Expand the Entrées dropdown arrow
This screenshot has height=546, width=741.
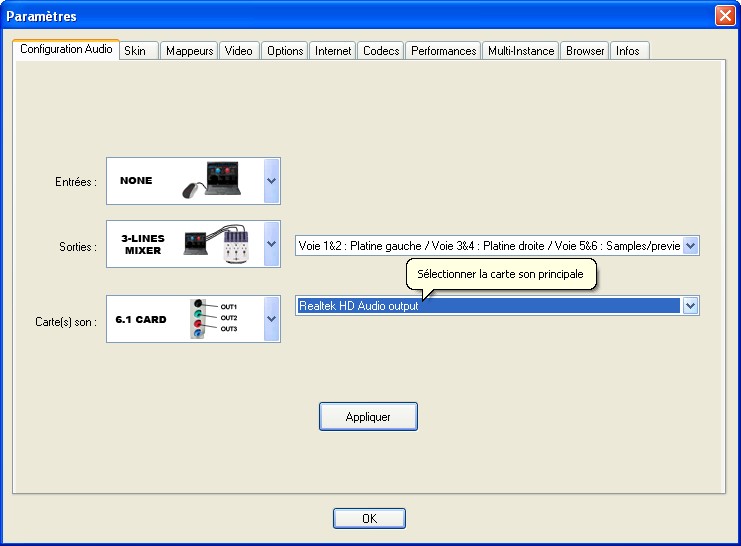271,181
